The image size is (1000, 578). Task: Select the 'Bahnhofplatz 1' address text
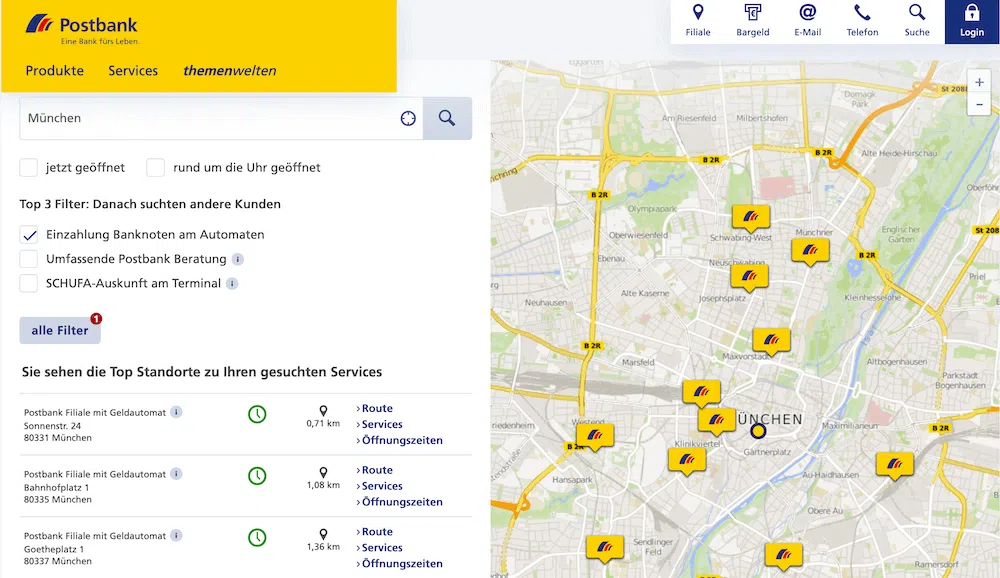[x=57, y=487]
